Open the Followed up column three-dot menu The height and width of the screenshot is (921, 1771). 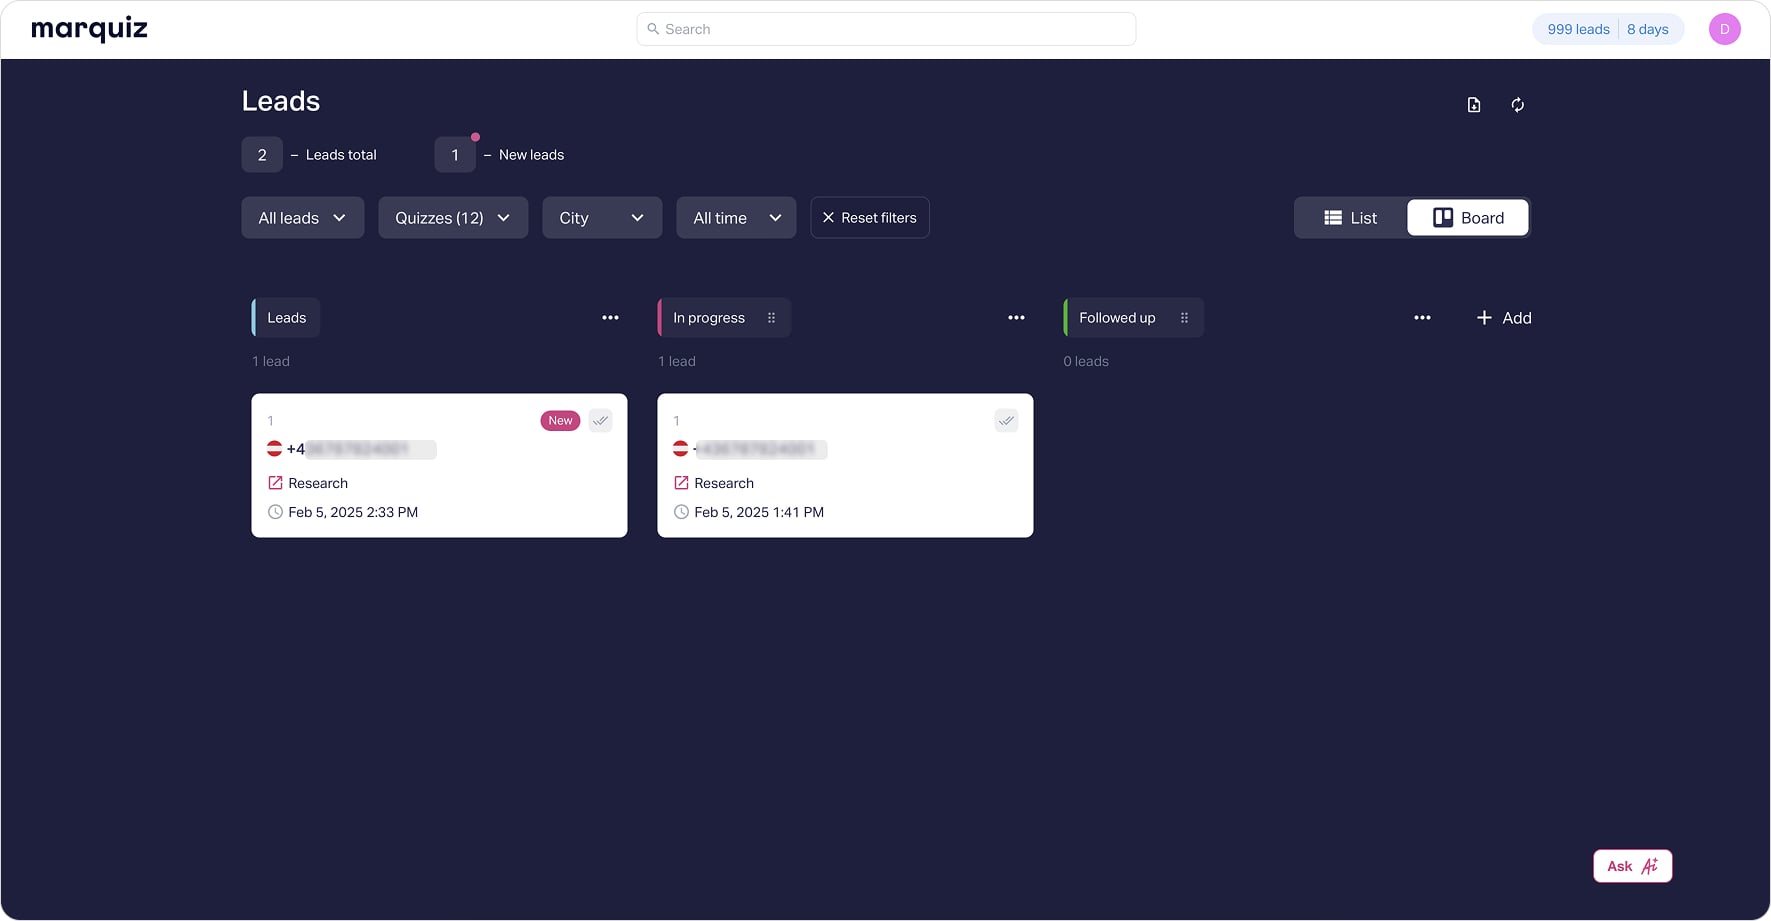tap(1422, 318)
